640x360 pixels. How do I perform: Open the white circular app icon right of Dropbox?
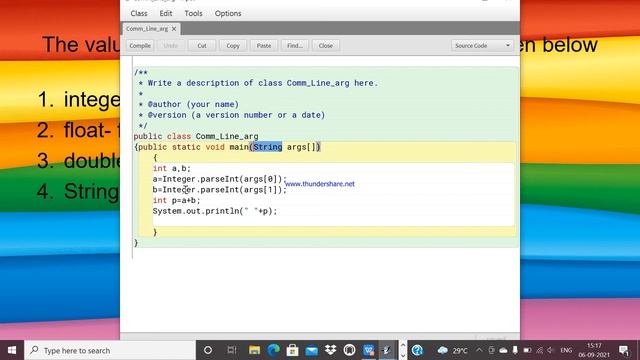click(x=350, y=350)
